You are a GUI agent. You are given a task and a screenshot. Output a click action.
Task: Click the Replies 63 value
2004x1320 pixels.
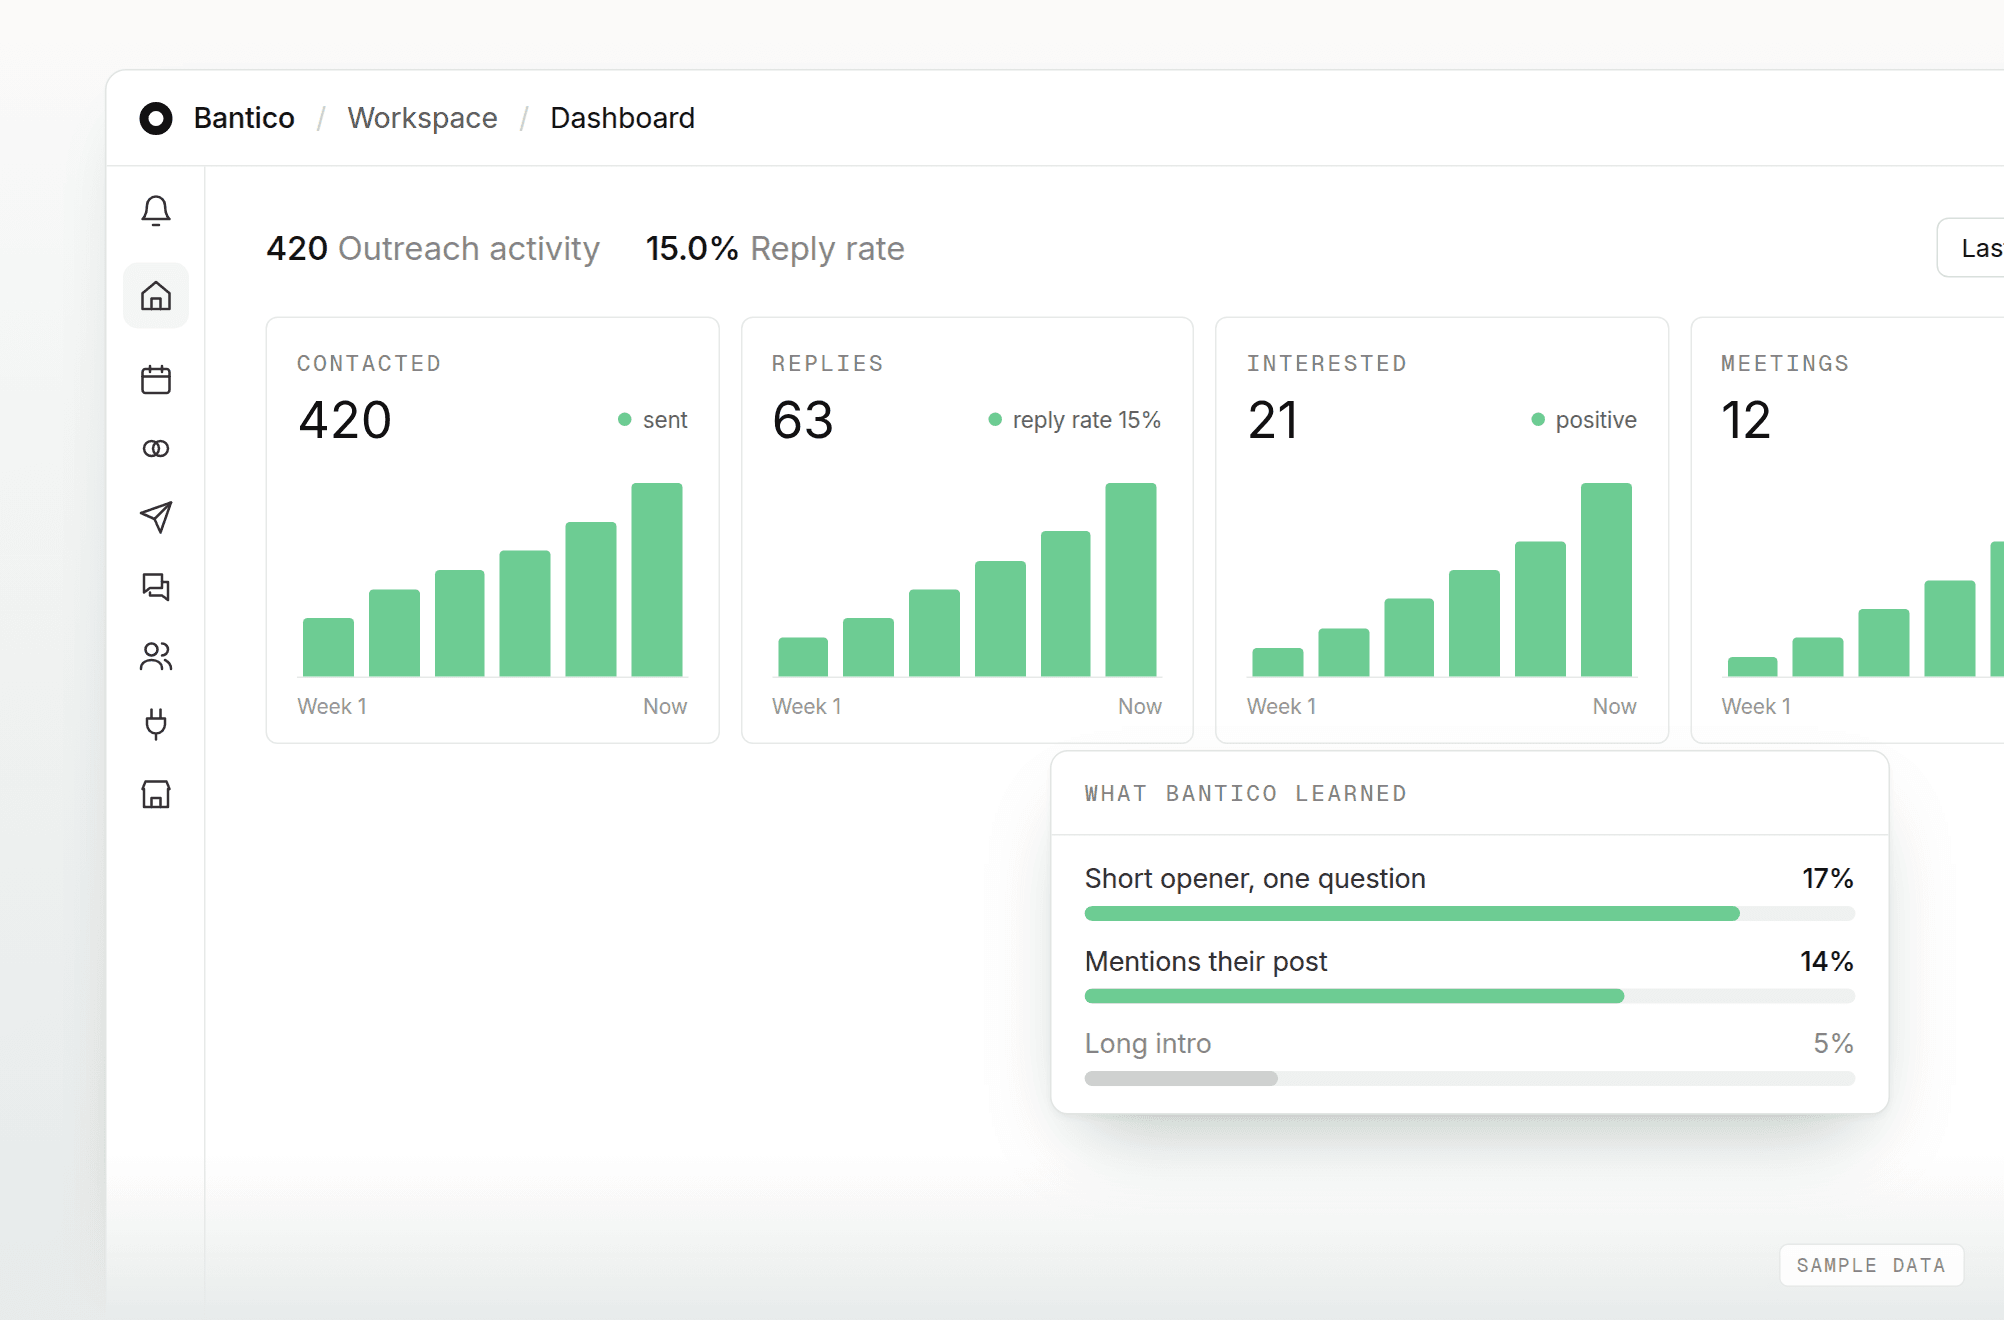(x=803, y=420)
